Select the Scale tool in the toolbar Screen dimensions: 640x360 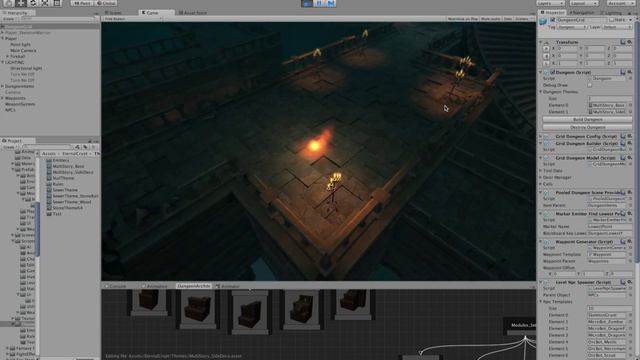coord(45,3)
